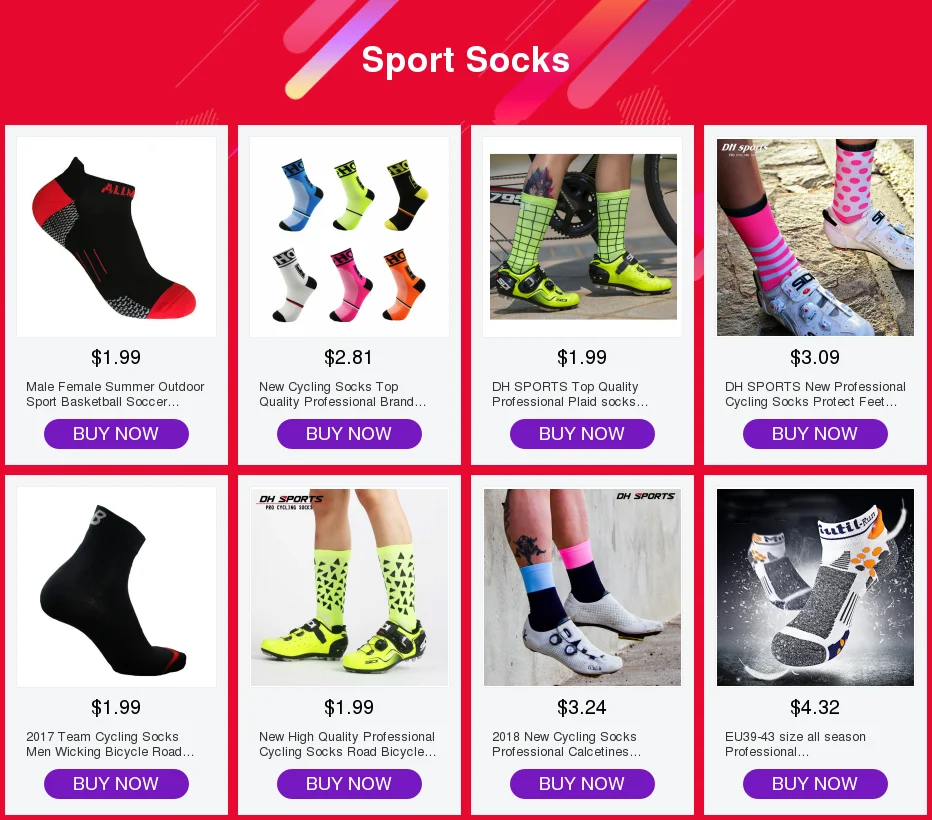View the pink polka dot socks photo
Viewport: 932px width, 820px height.
coord(815,237)
